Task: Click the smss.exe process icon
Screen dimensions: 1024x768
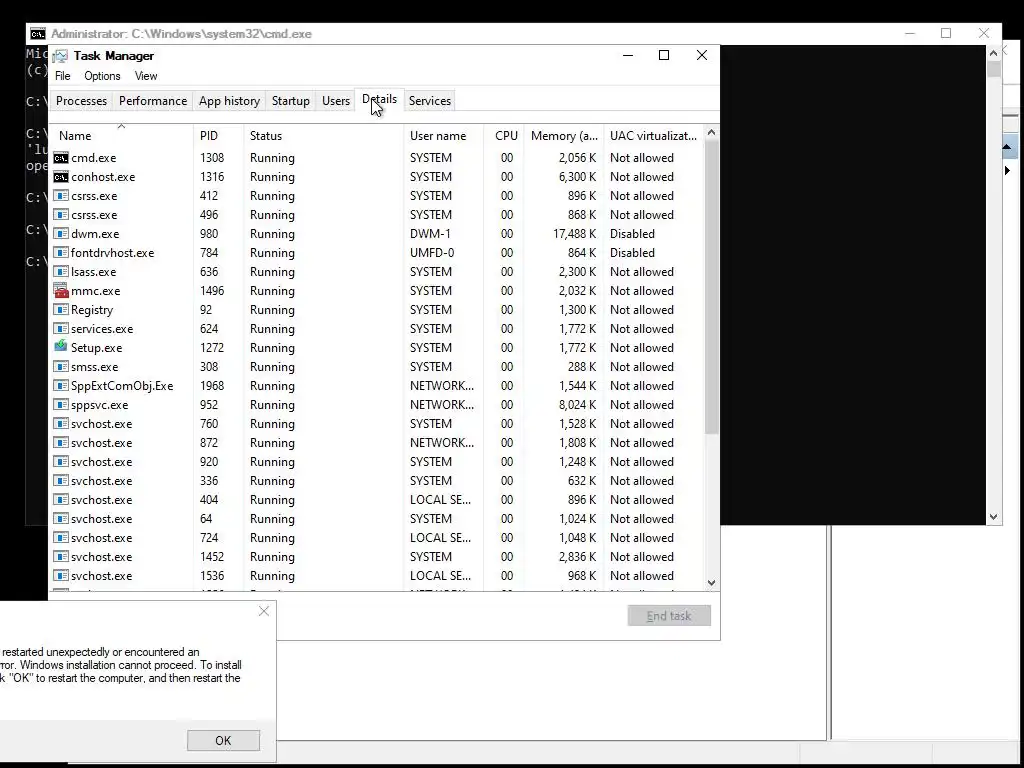Action: pyautogui.click(x=61, y=366)
